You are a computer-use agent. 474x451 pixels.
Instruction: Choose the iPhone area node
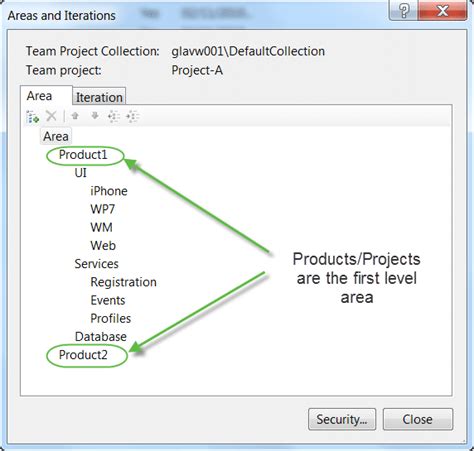[x=109, y=191]
